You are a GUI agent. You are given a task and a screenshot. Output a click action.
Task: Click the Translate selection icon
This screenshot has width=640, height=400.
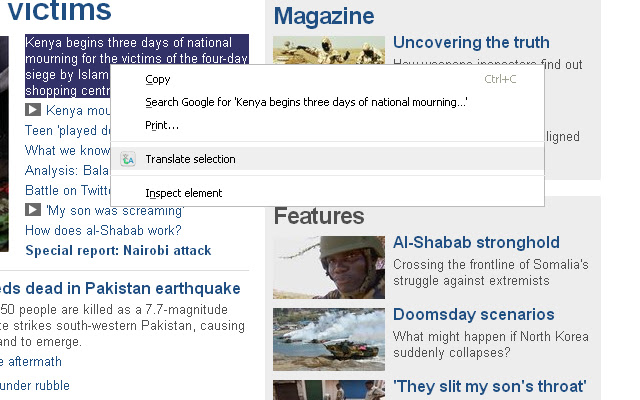coord(128,159)
